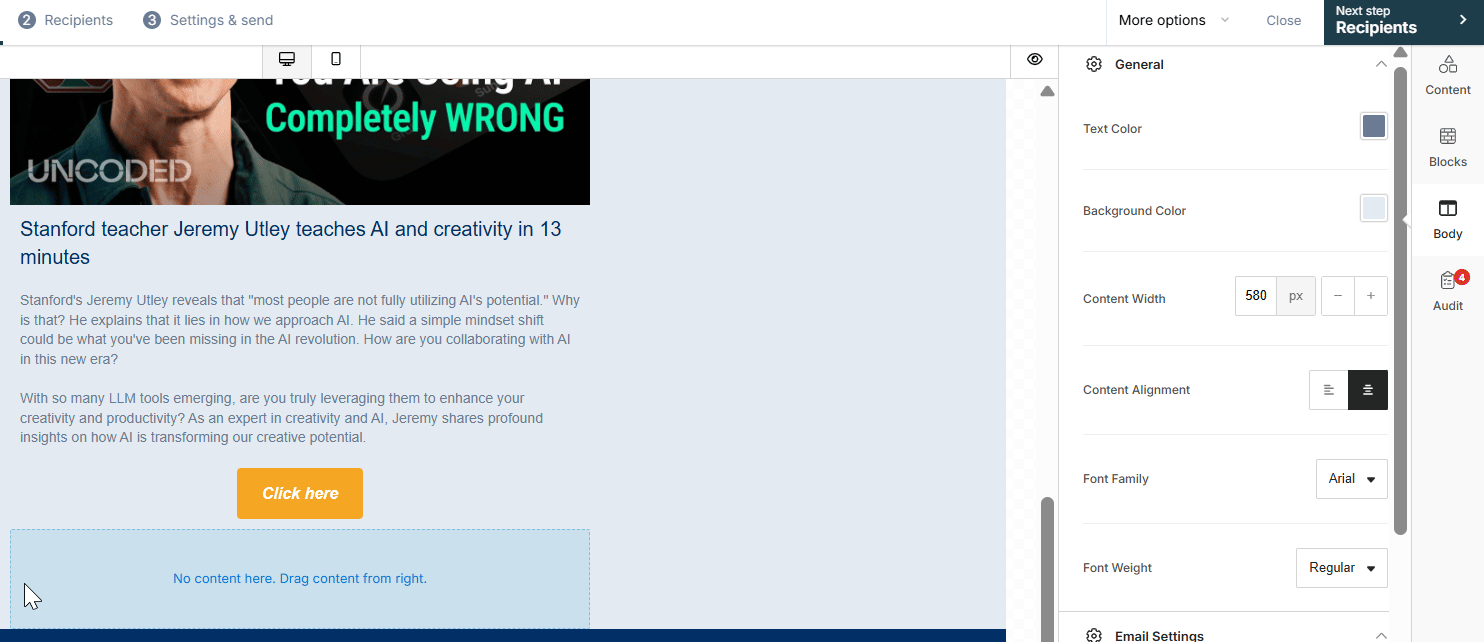This screenshot has width=1484, height=642.
Task: Click the Close link in header
Action: click(1284, 20)
